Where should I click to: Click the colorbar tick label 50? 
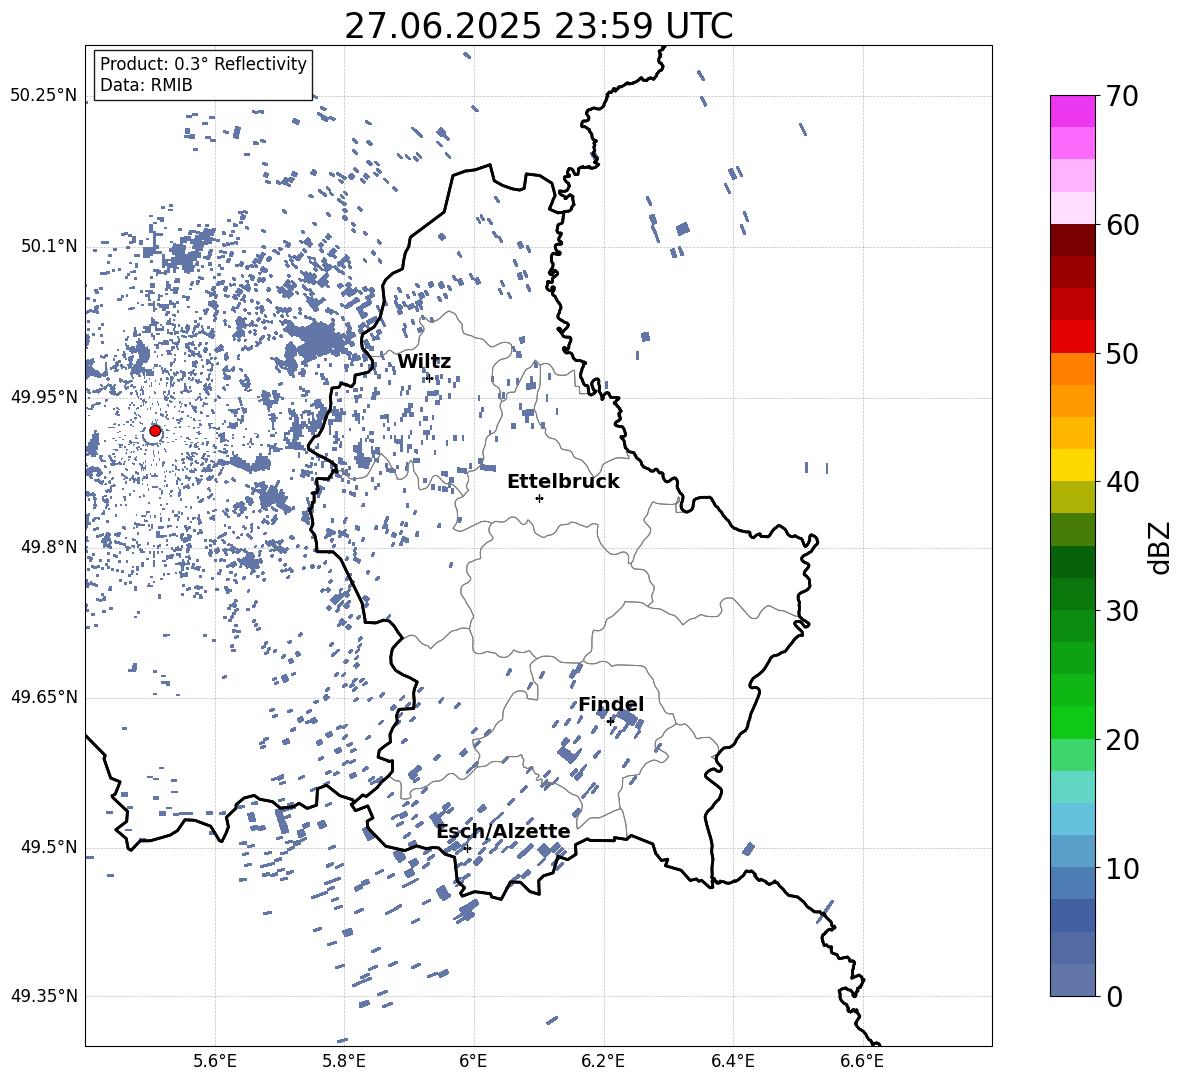pyautogui.click(x=1123, y=354)
